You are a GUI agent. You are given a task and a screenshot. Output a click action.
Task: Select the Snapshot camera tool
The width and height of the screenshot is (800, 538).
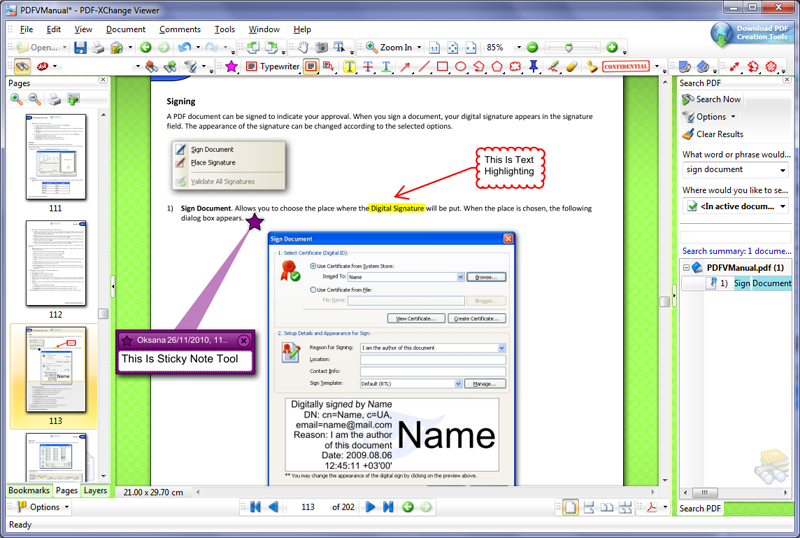point(322,47)
